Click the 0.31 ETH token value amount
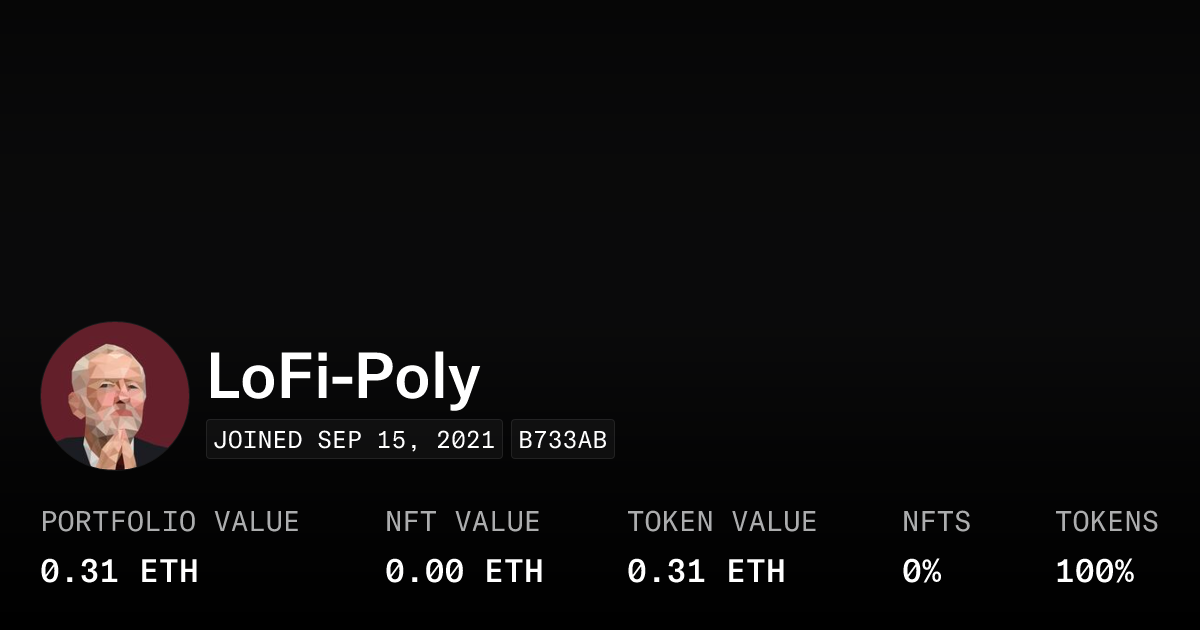The height and width of the screenshot is (630, 1200). 706,572
